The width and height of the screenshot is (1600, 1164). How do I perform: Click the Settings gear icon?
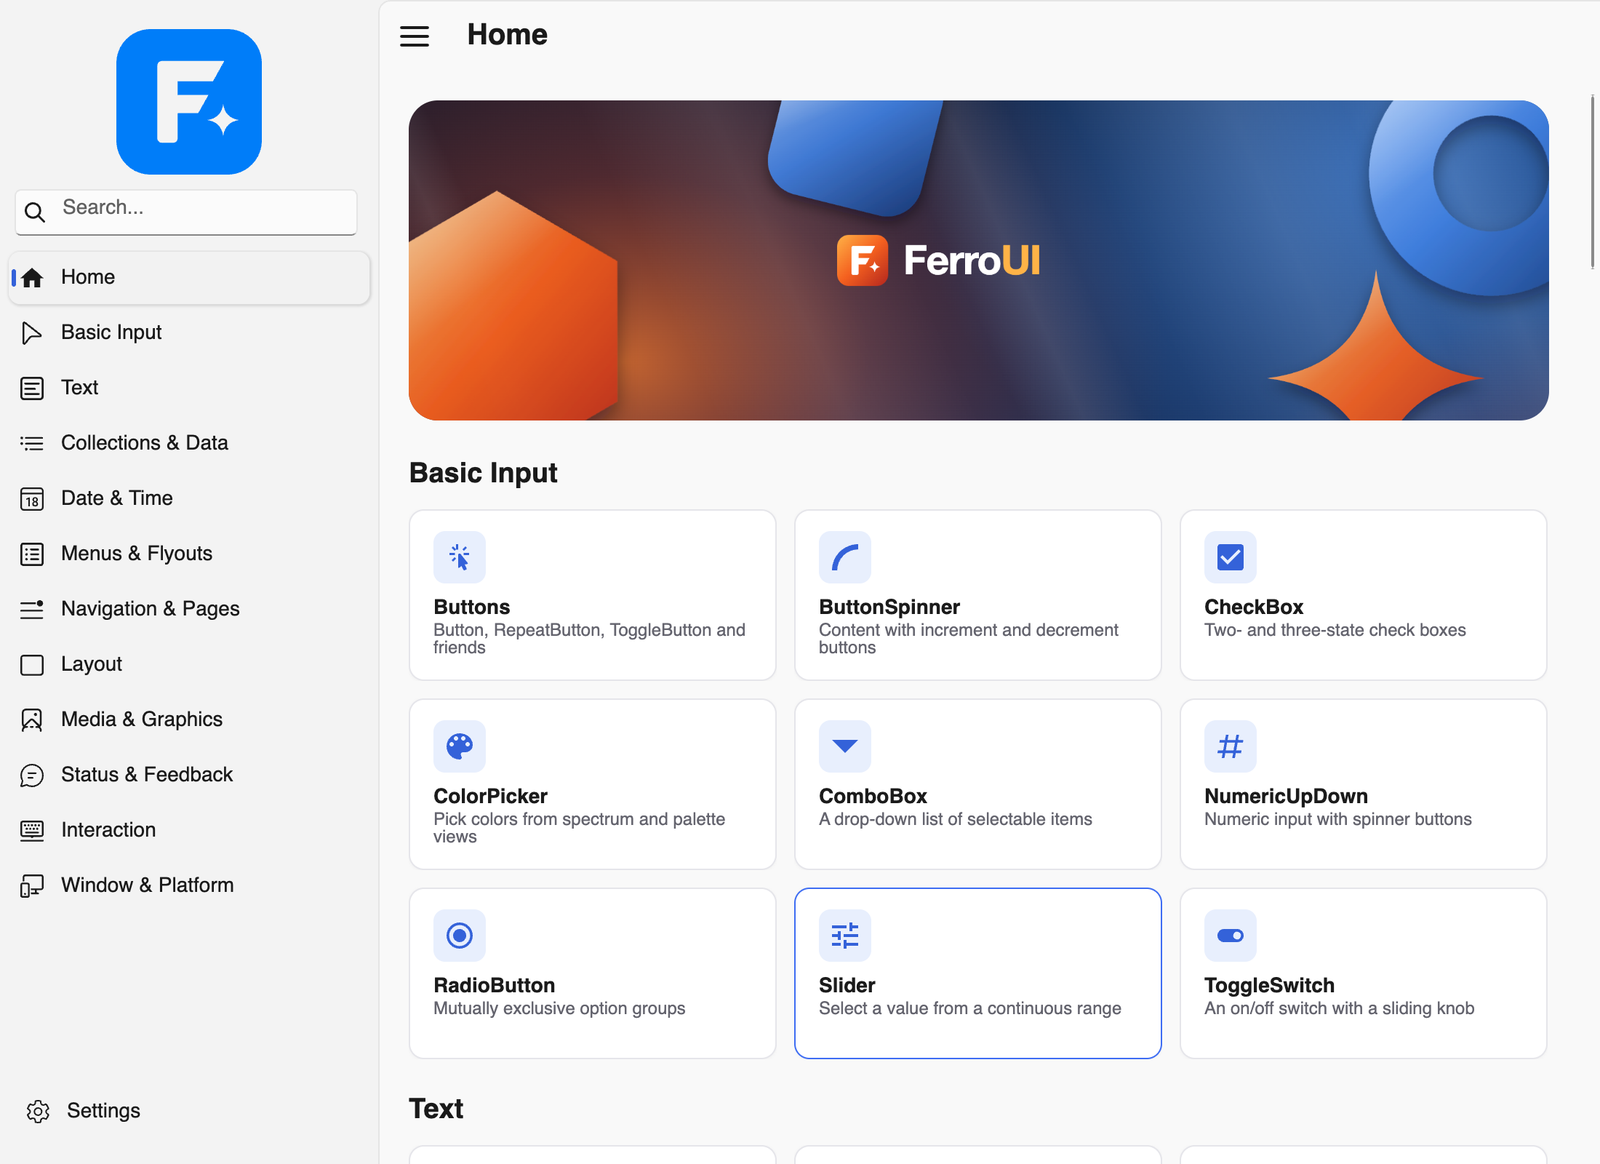coord(38,1111)
